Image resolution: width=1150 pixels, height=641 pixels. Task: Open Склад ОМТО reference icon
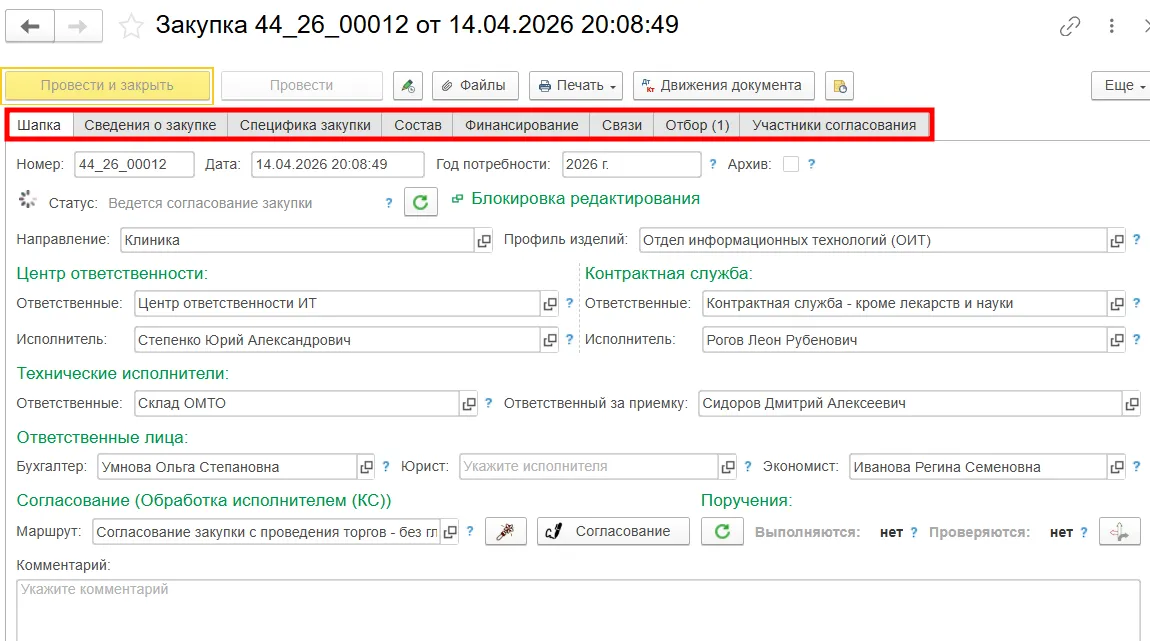468,404
